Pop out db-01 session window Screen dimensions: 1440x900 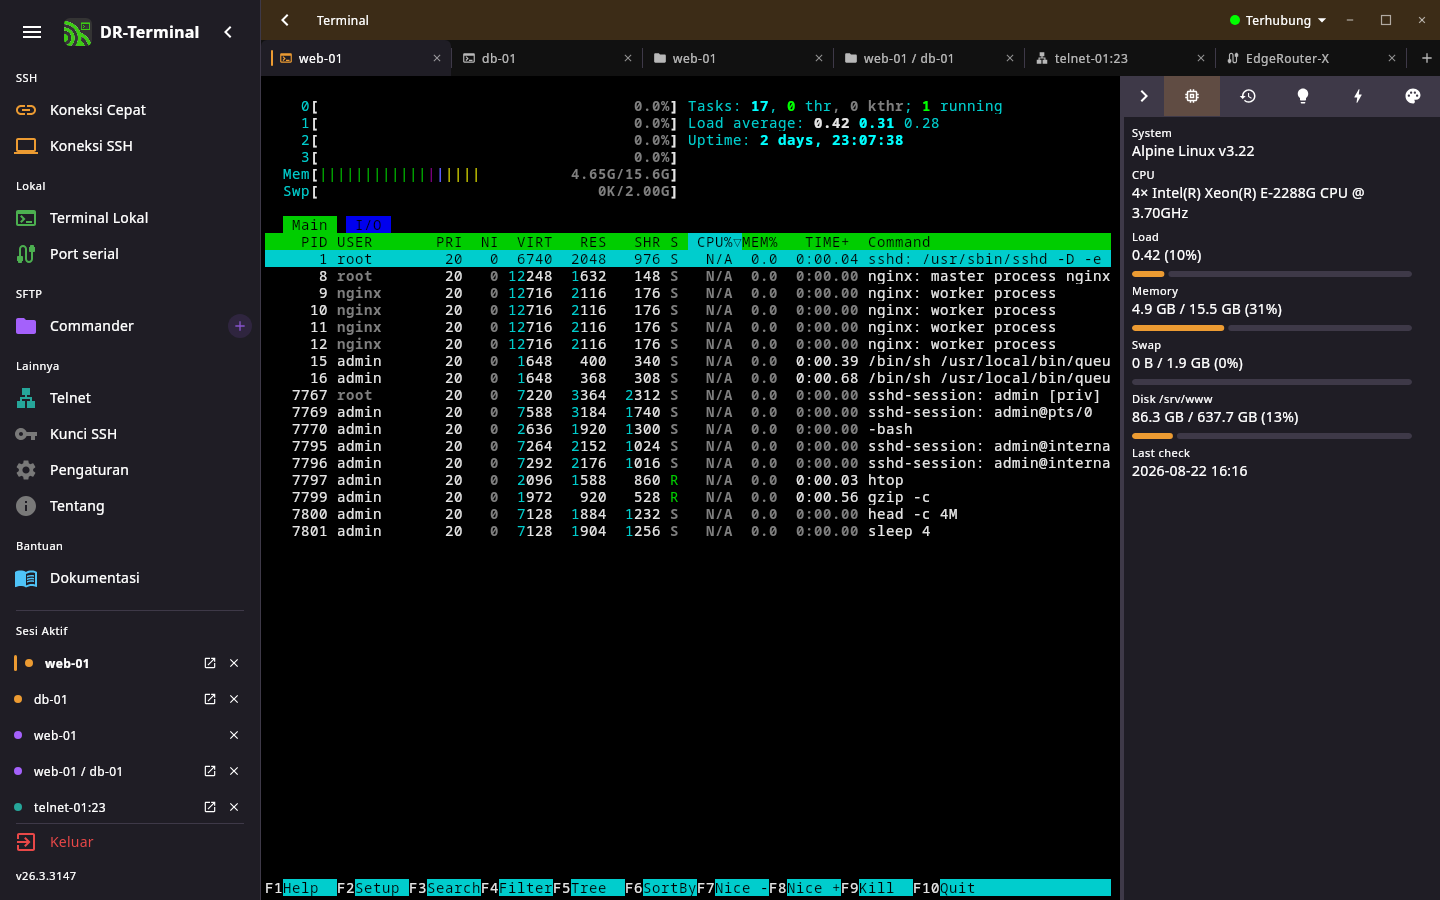click(210, 699)
